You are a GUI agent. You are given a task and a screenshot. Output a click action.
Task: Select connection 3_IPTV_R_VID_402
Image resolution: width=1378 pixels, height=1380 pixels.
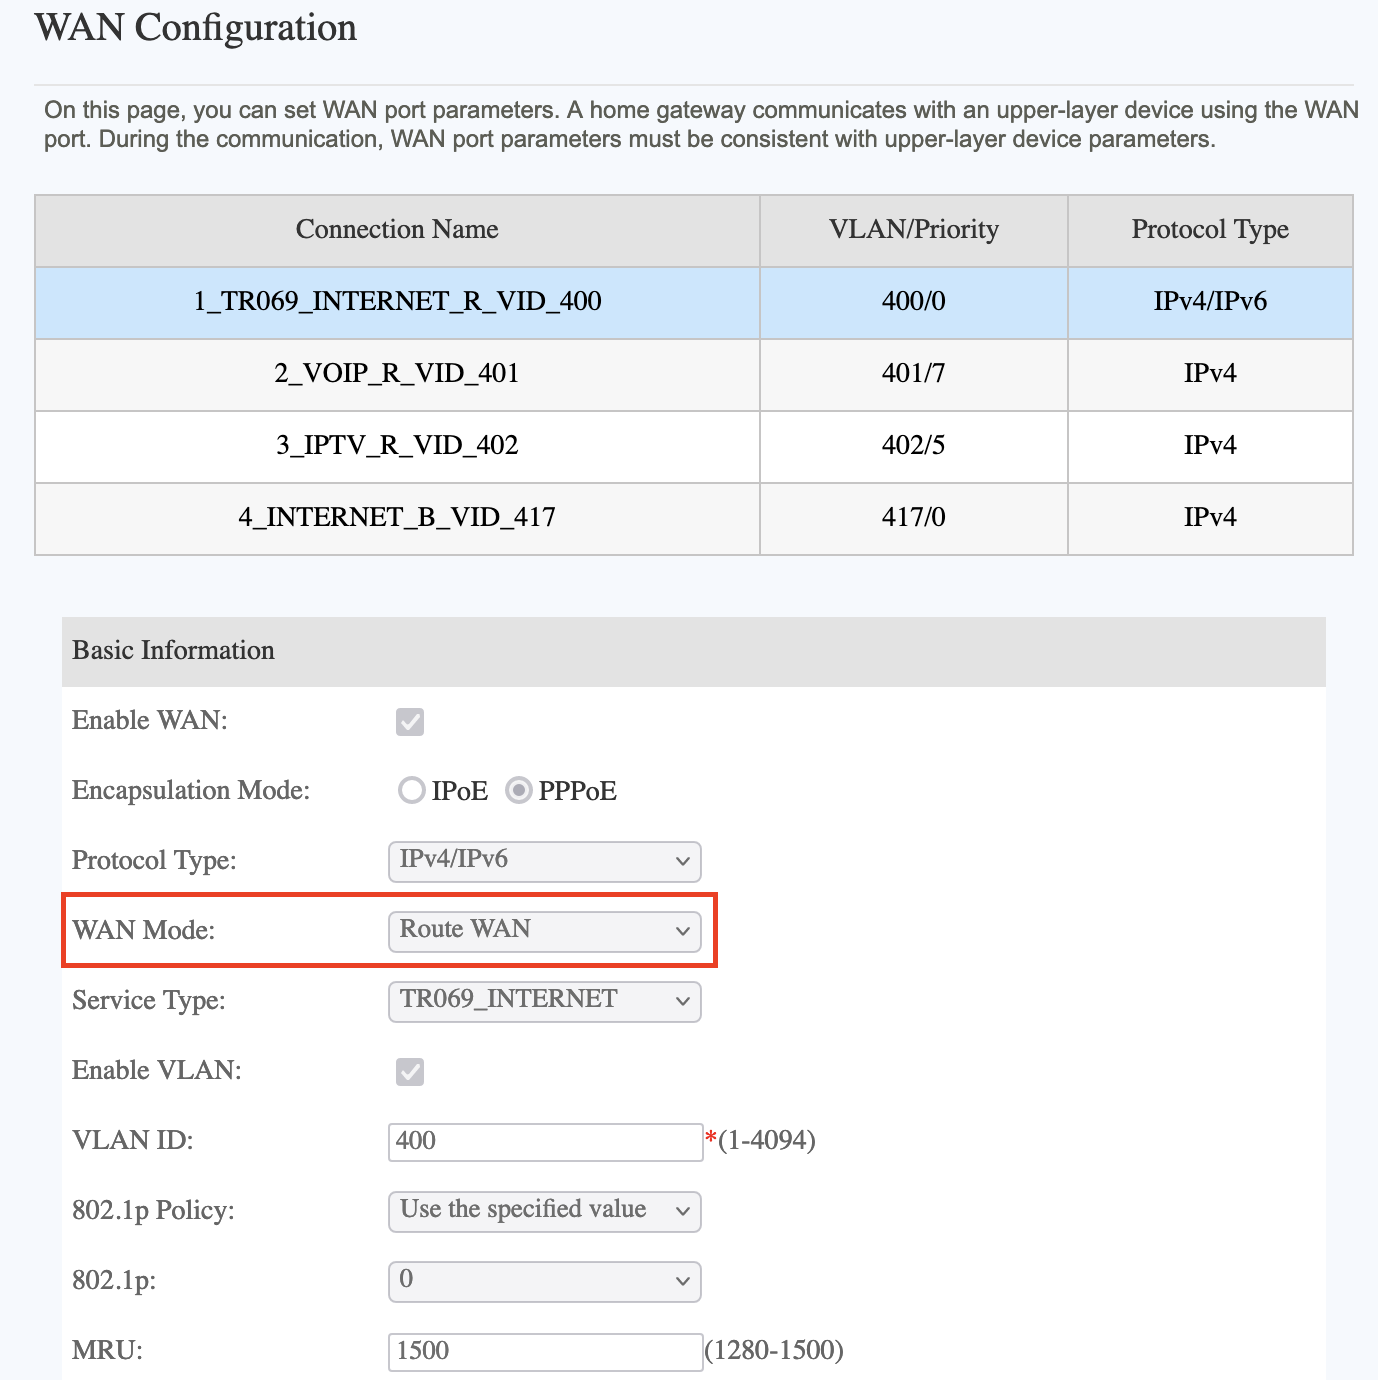pos(397,446)
